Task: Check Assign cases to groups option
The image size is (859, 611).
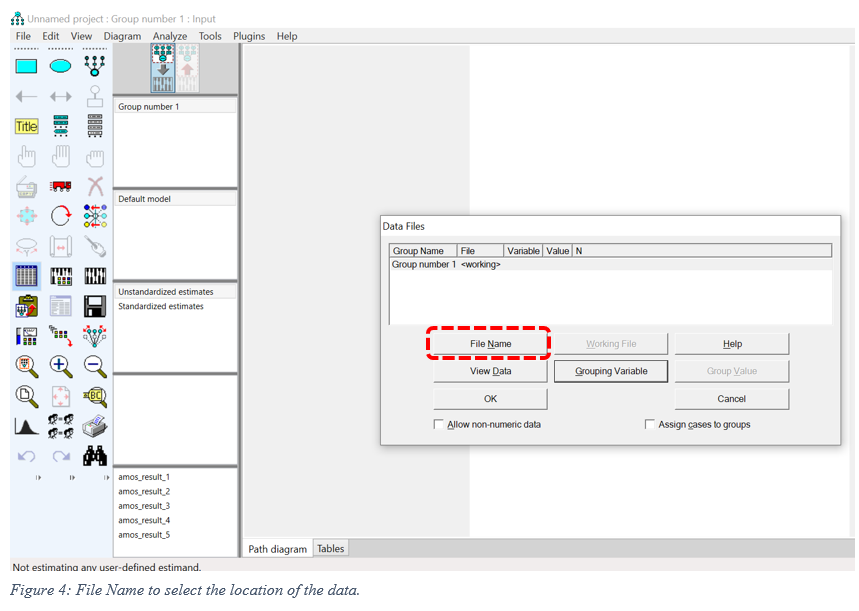Action: 650,425
